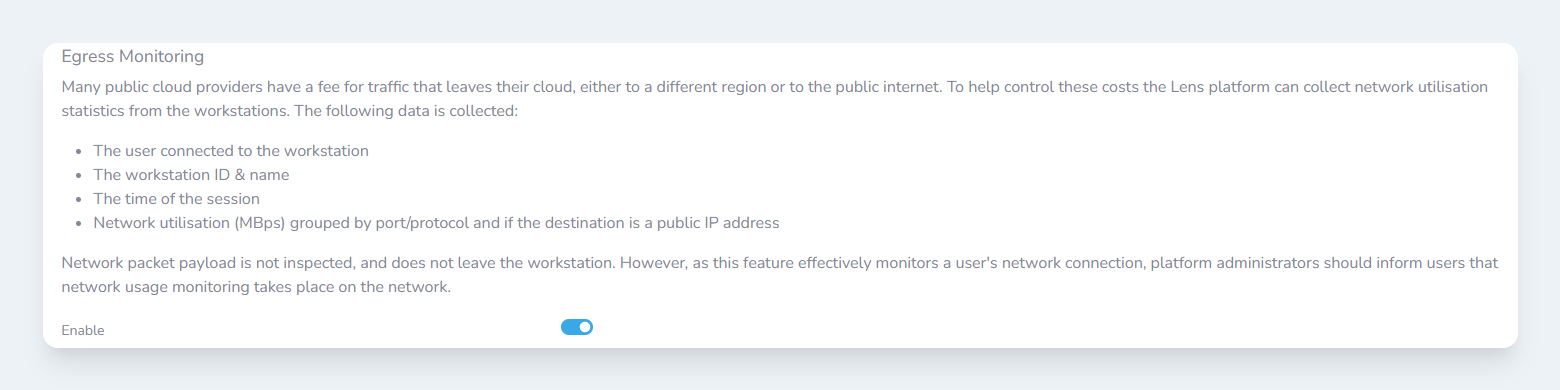This screenshot has width=1560, height=390.
Task: Click 'The user connected to the workstation' bullet
Action: [231, 151]
